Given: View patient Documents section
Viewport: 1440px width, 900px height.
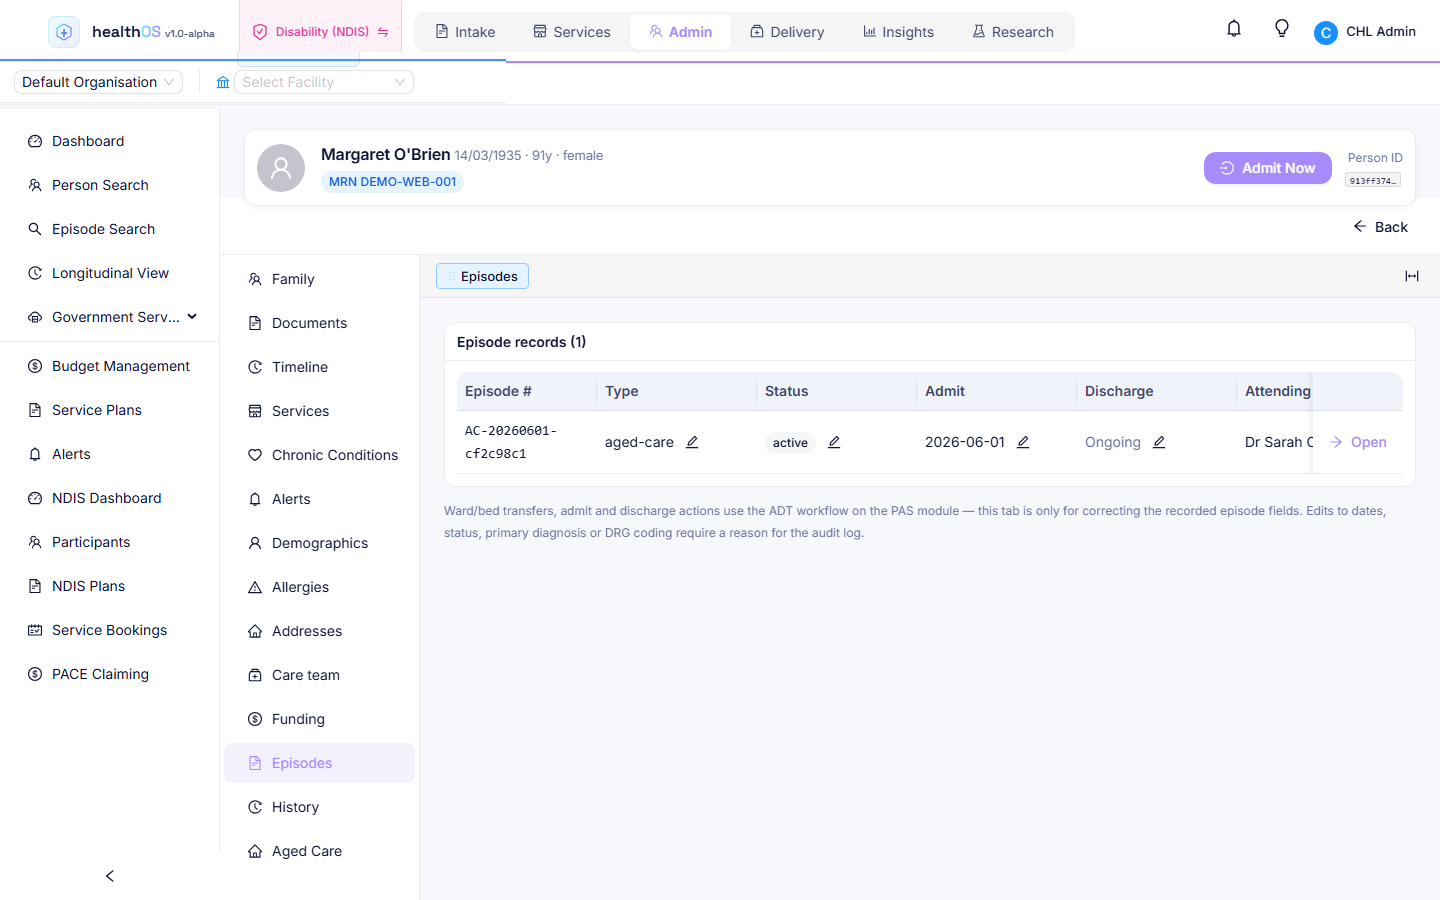Looking at the screenshot, I should (319, 323).
